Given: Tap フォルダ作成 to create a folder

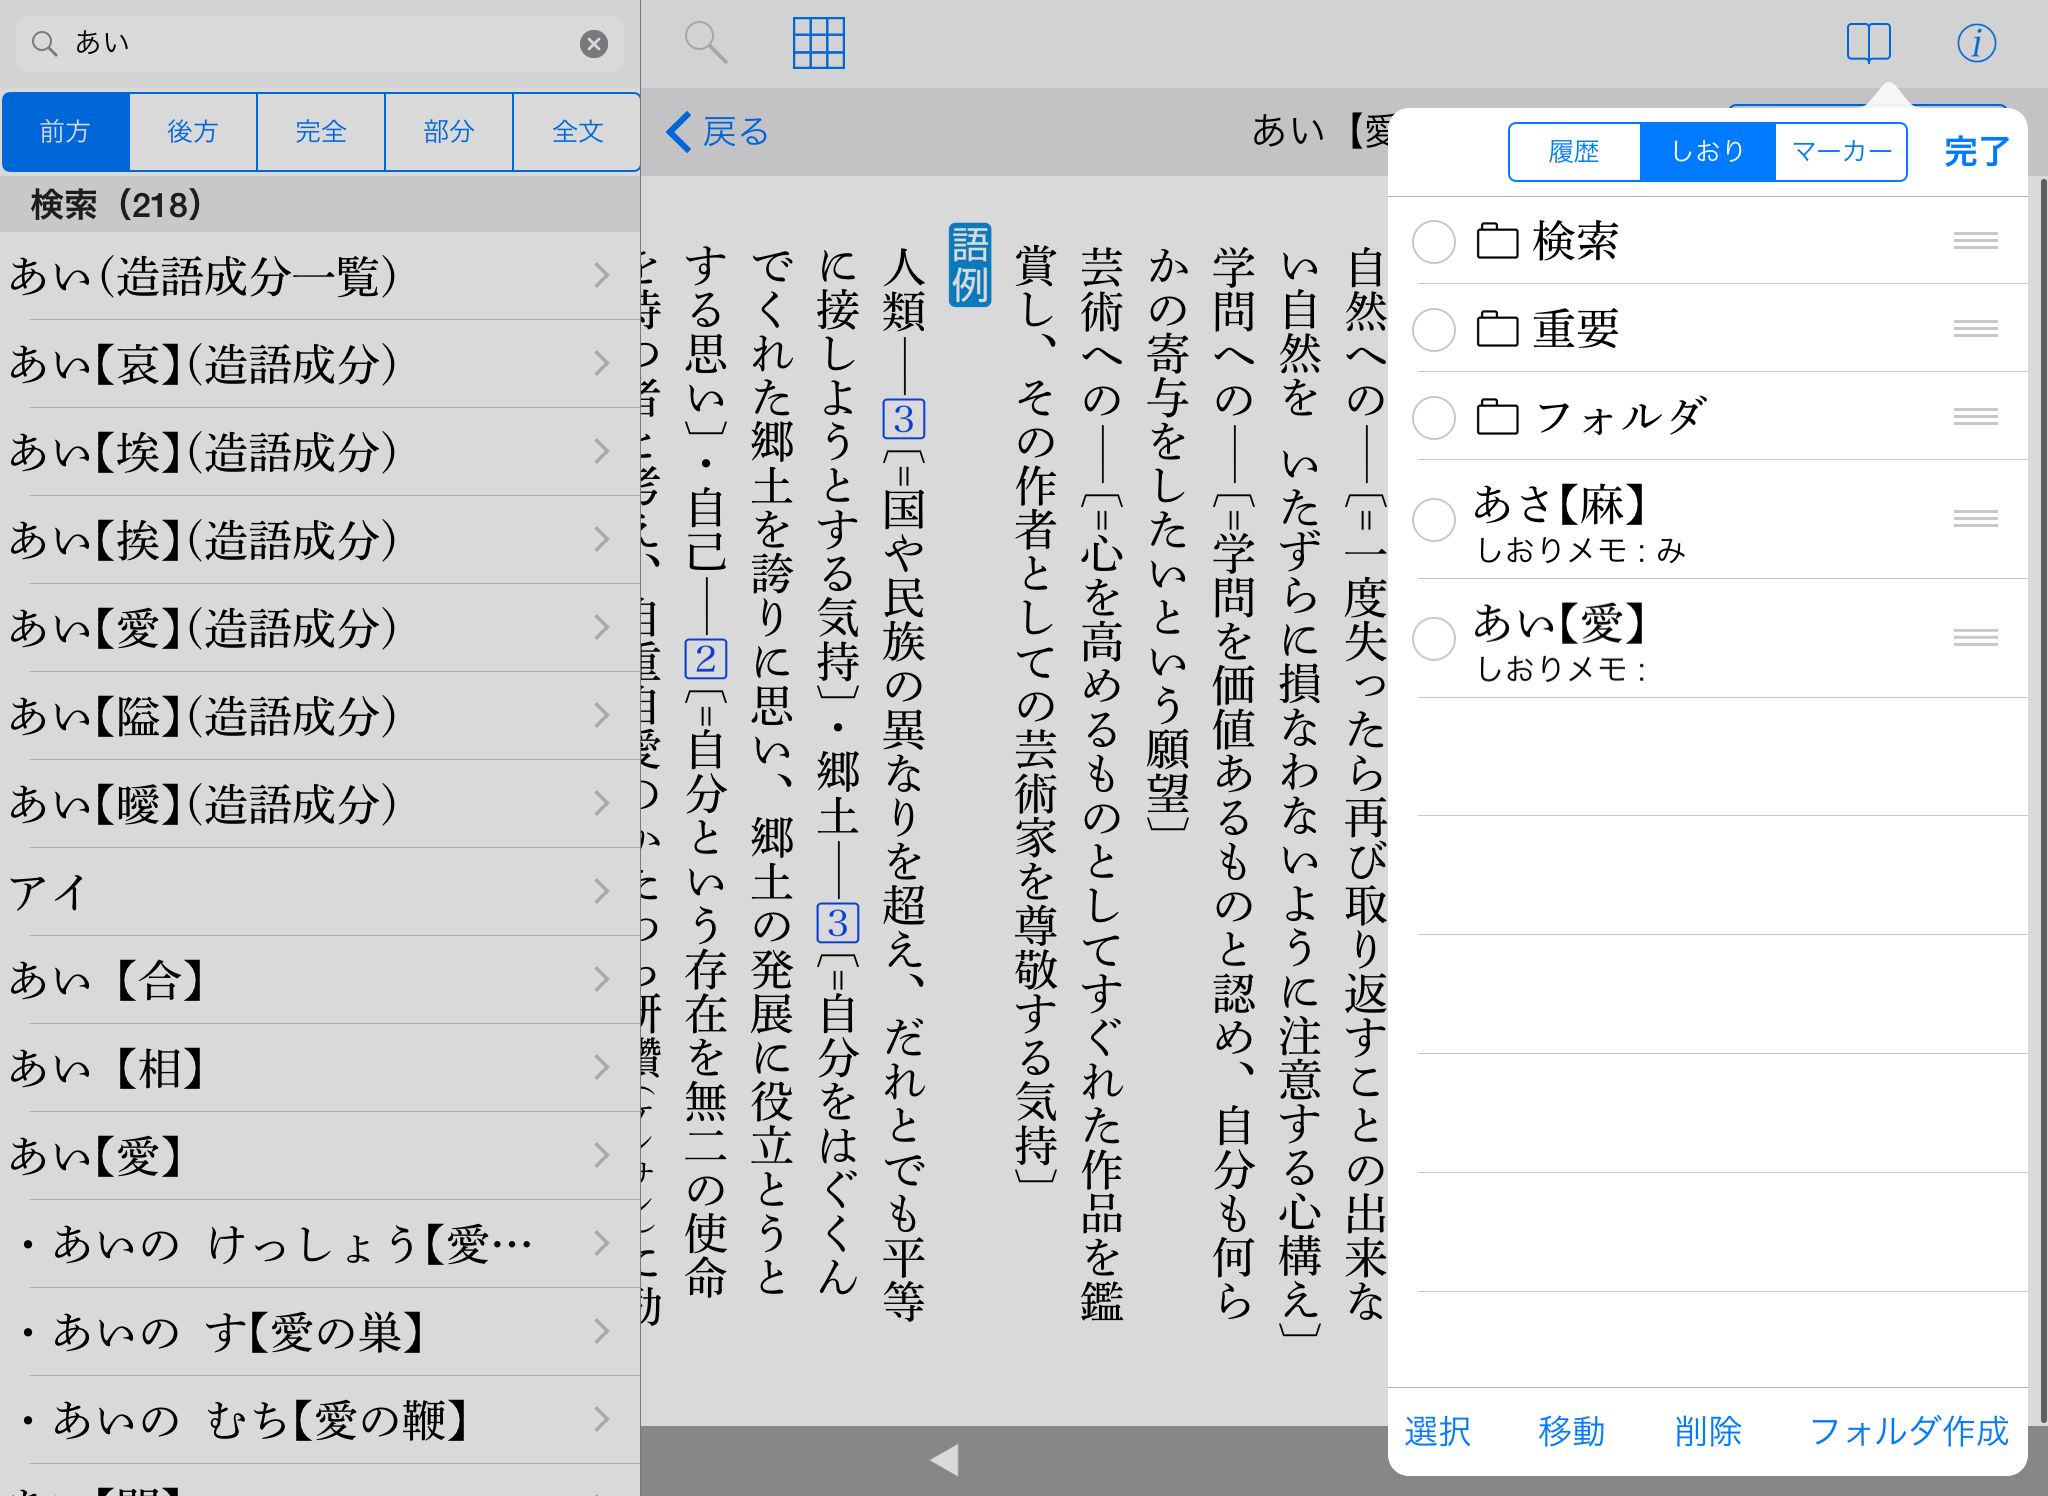Looking at the screenshot, I should [x=1908, y=1431].
